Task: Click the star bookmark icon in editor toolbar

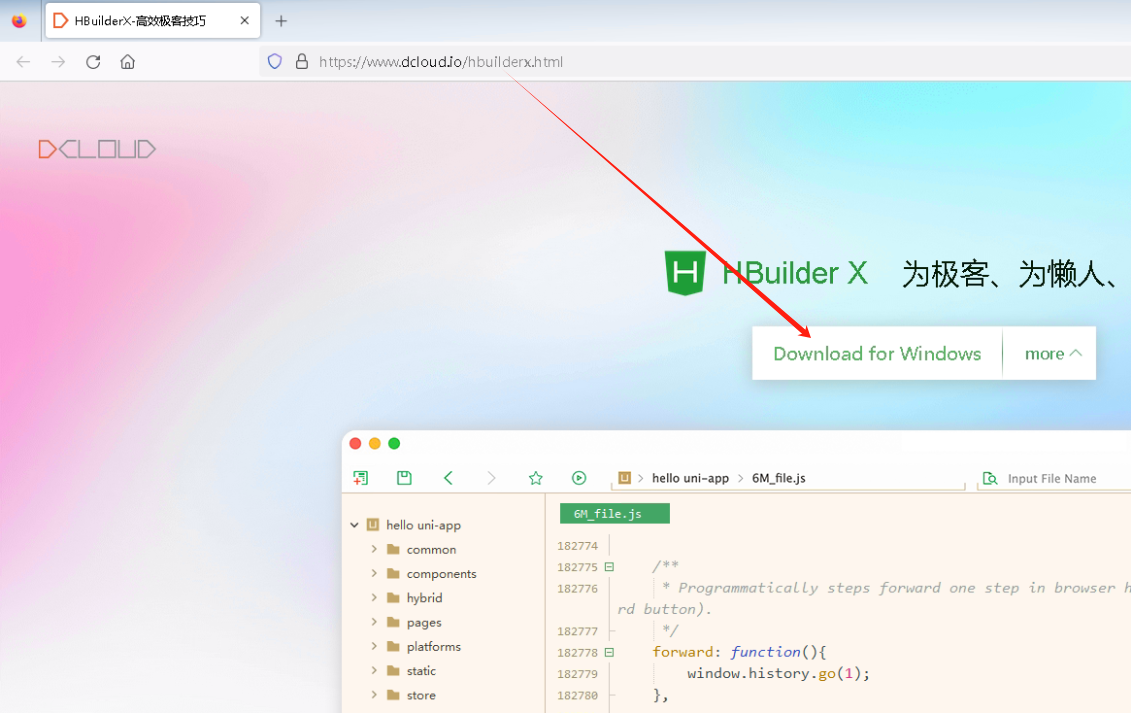Action: 535,478
